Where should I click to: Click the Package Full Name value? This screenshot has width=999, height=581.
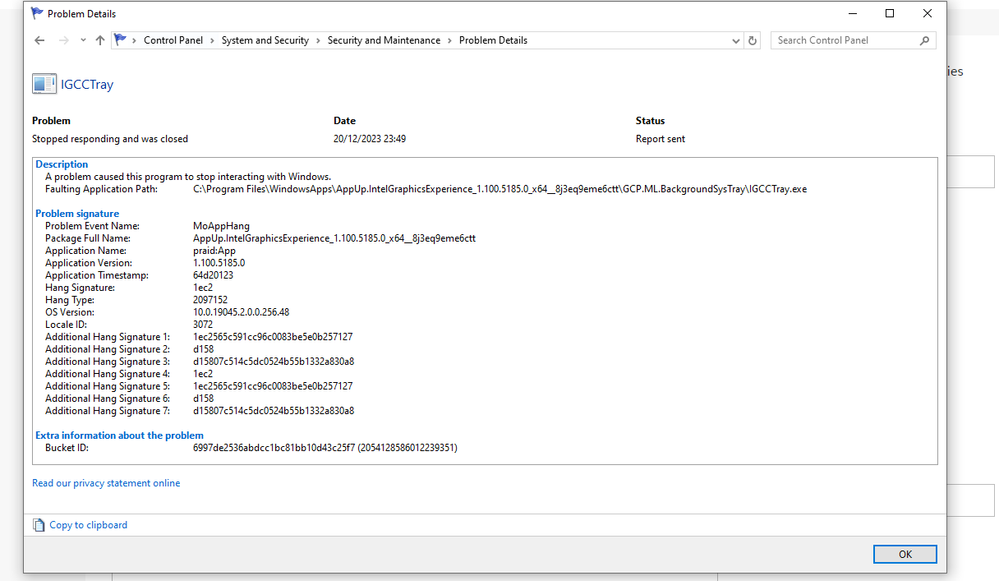pos(334,238)
